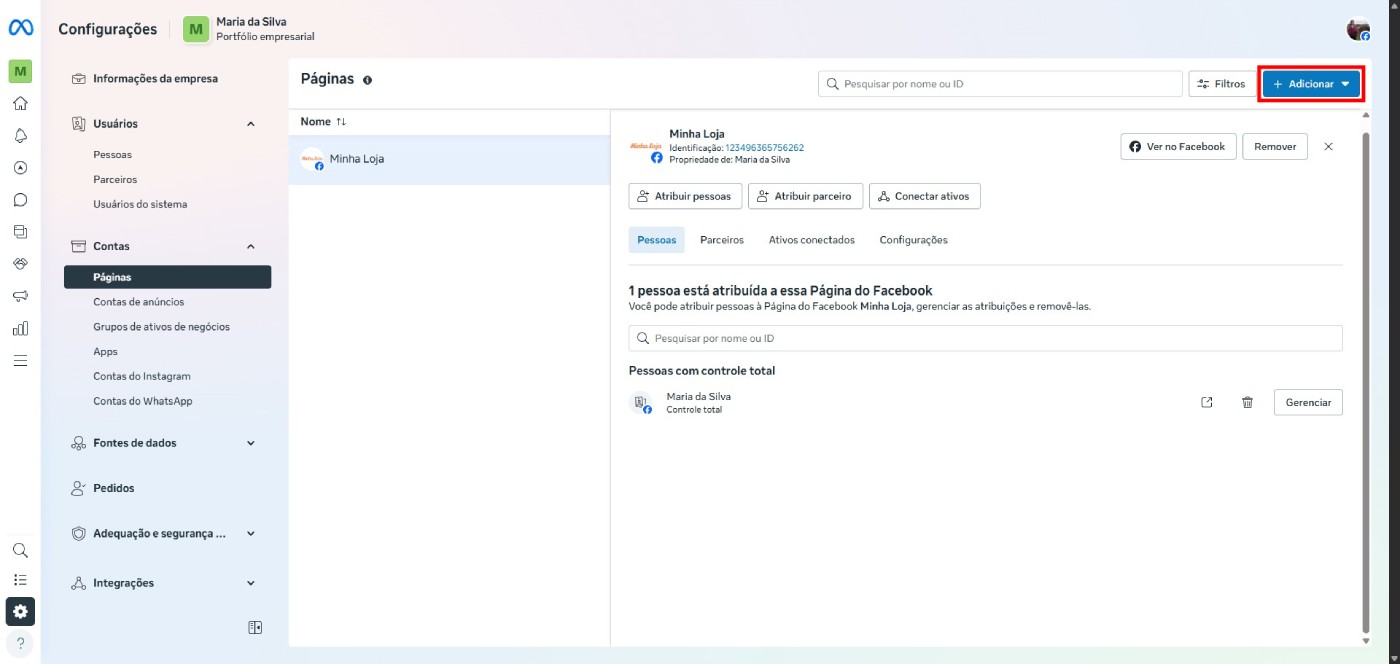Click the Meta logo icon
The width and height of the screenshot is (1400, 664).
click(20, 29)
